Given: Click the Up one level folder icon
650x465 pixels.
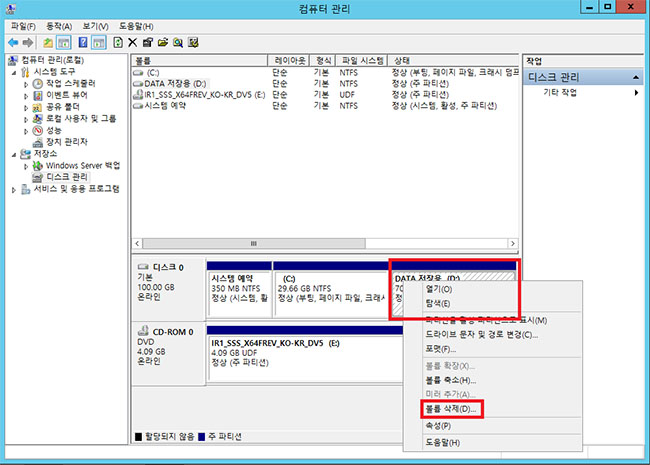Looking at the screenshot, I should [x=48, y=43].
